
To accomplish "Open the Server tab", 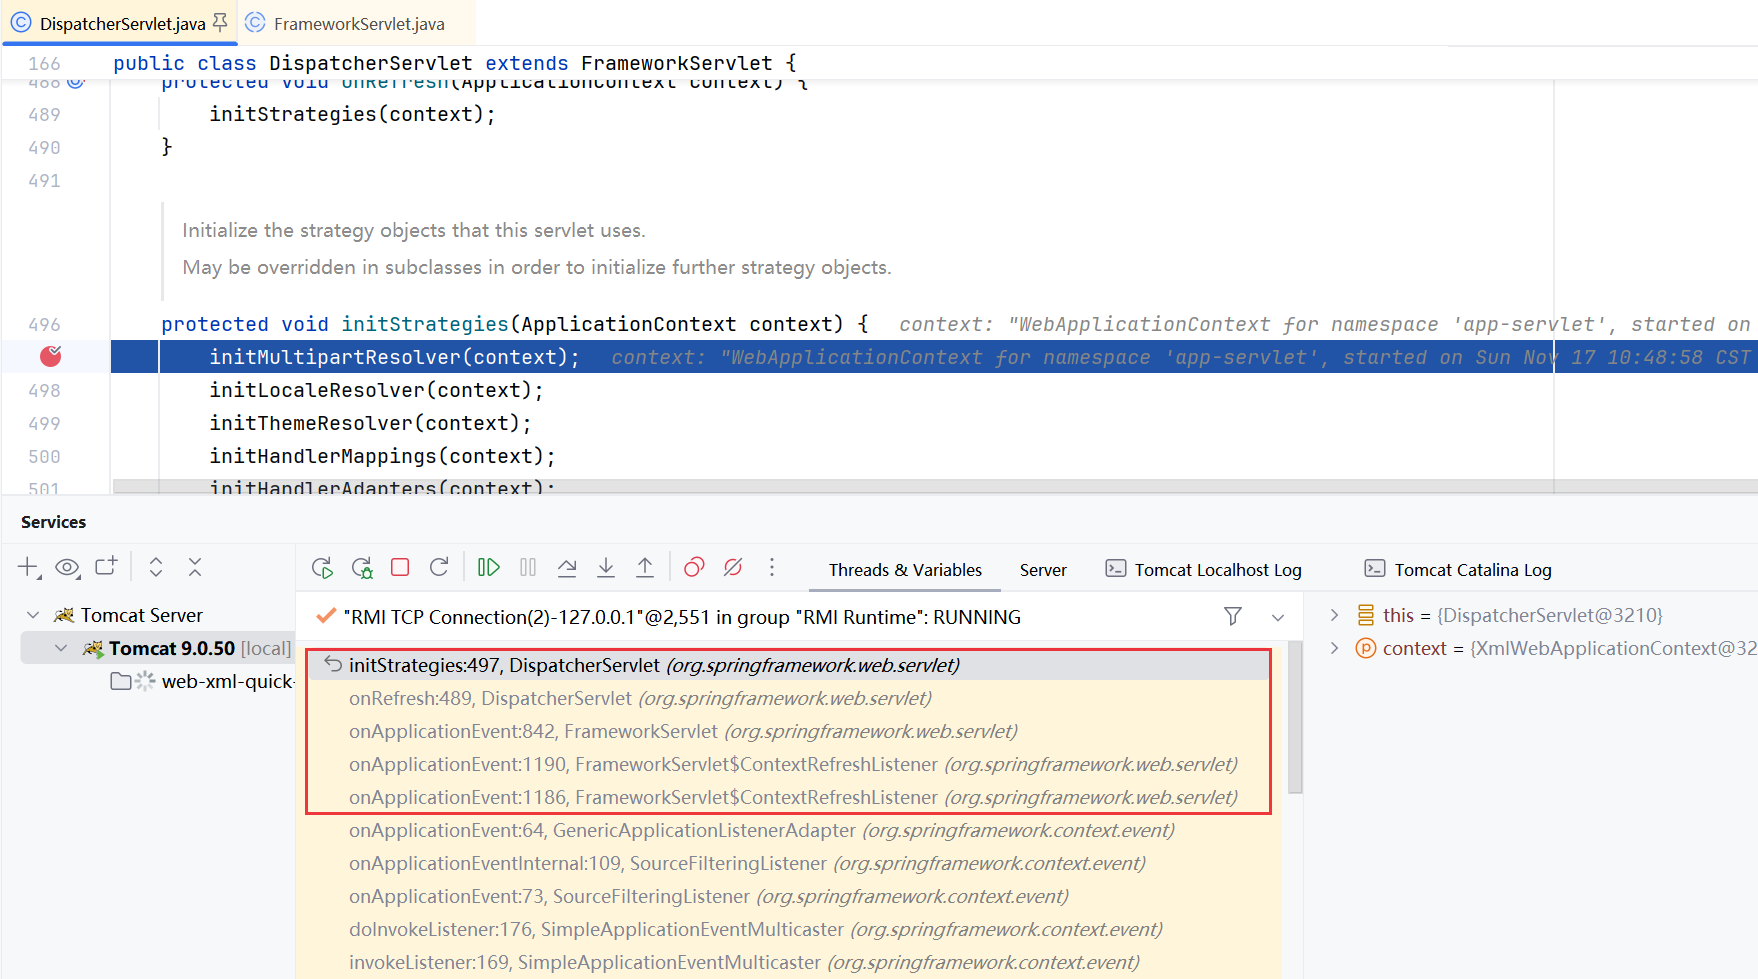I will click(x=1043, y=570).
